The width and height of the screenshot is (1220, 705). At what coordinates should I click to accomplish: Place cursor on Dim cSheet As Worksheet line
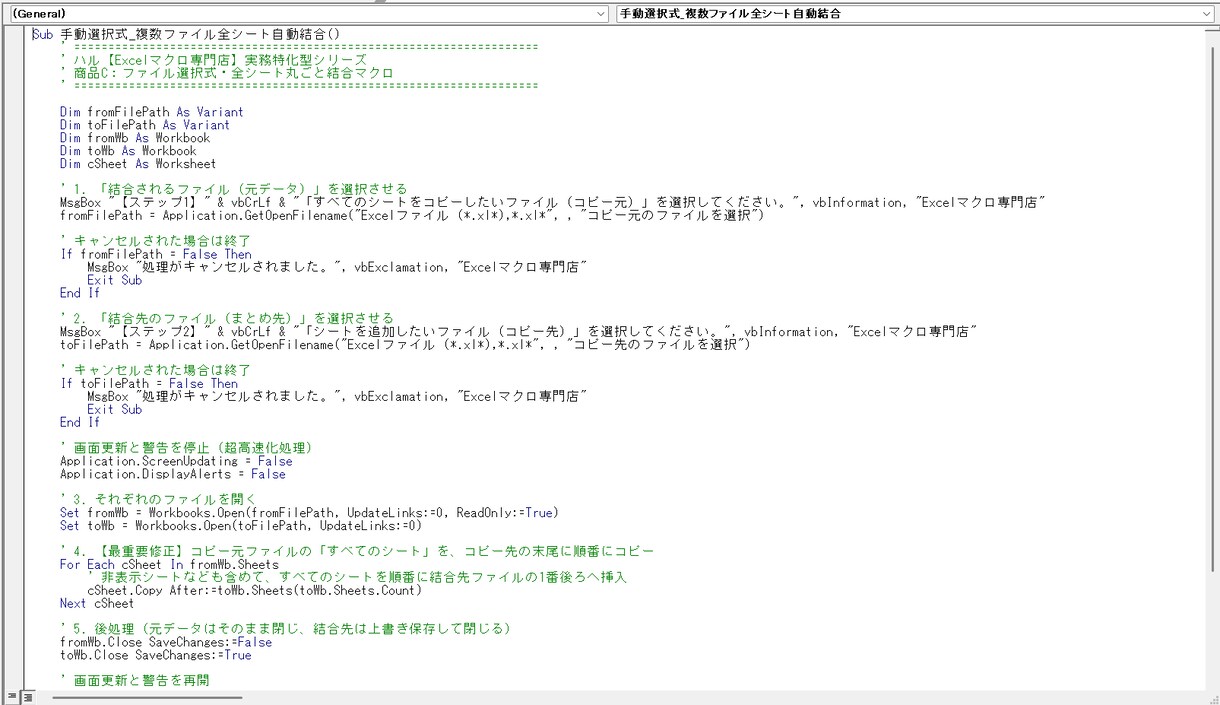tap(137, 164)
